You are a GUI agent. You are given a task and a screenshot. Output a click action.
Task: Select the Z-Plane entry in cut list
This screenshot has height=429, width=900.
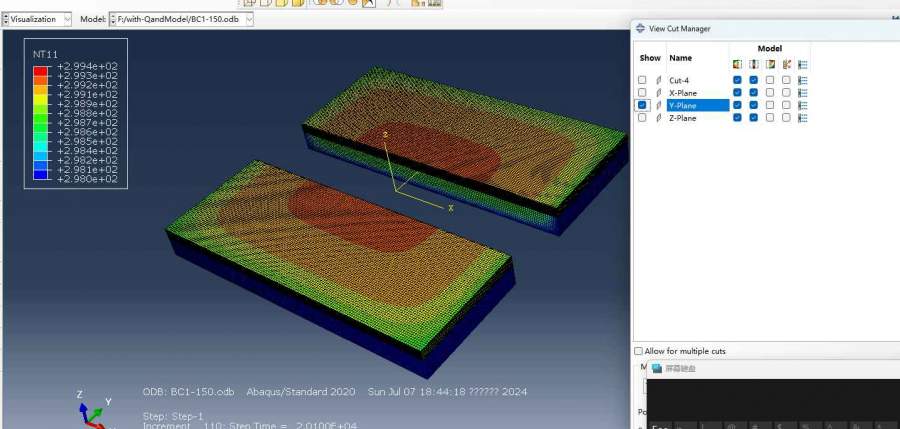[683, 118]
